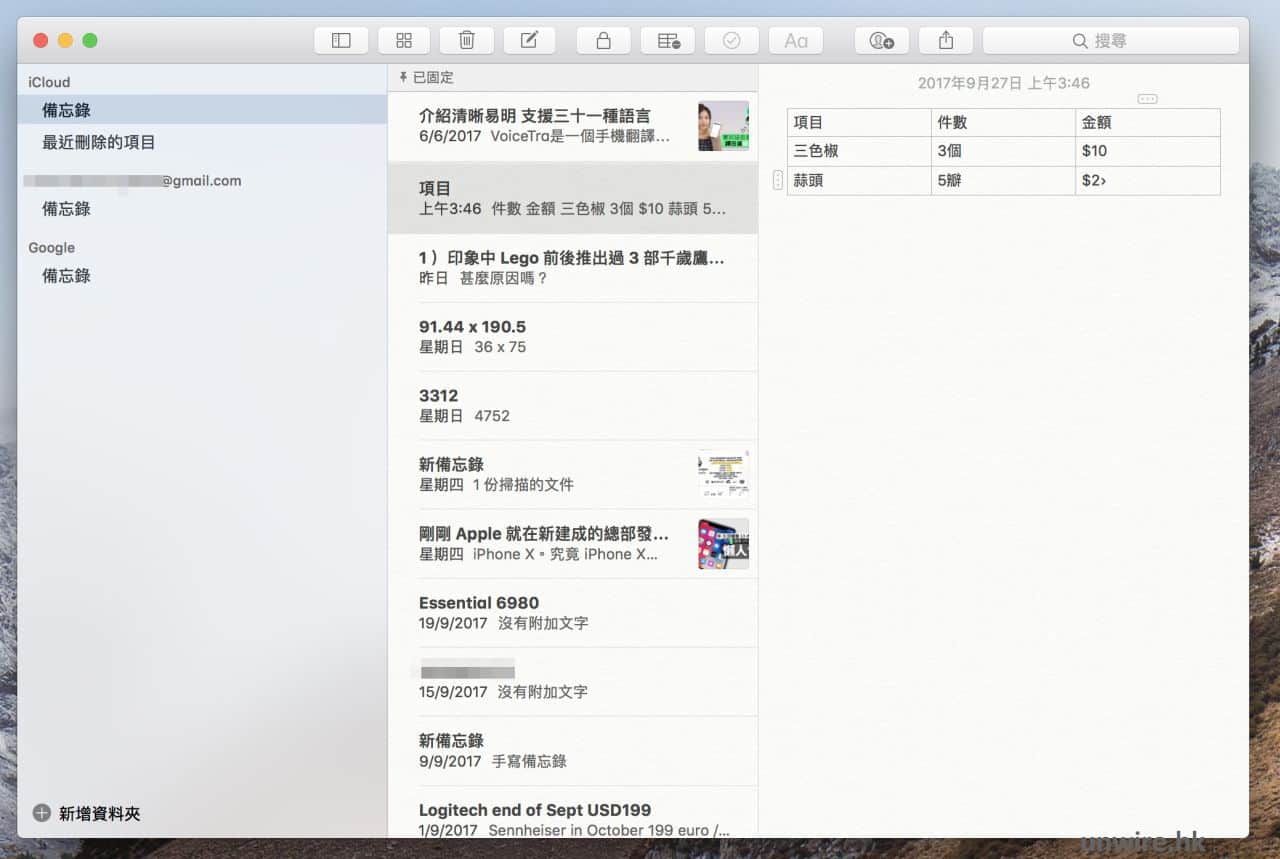
Task: Open the pinned VoiceTra note thumbnail
Action: point(723,126)
